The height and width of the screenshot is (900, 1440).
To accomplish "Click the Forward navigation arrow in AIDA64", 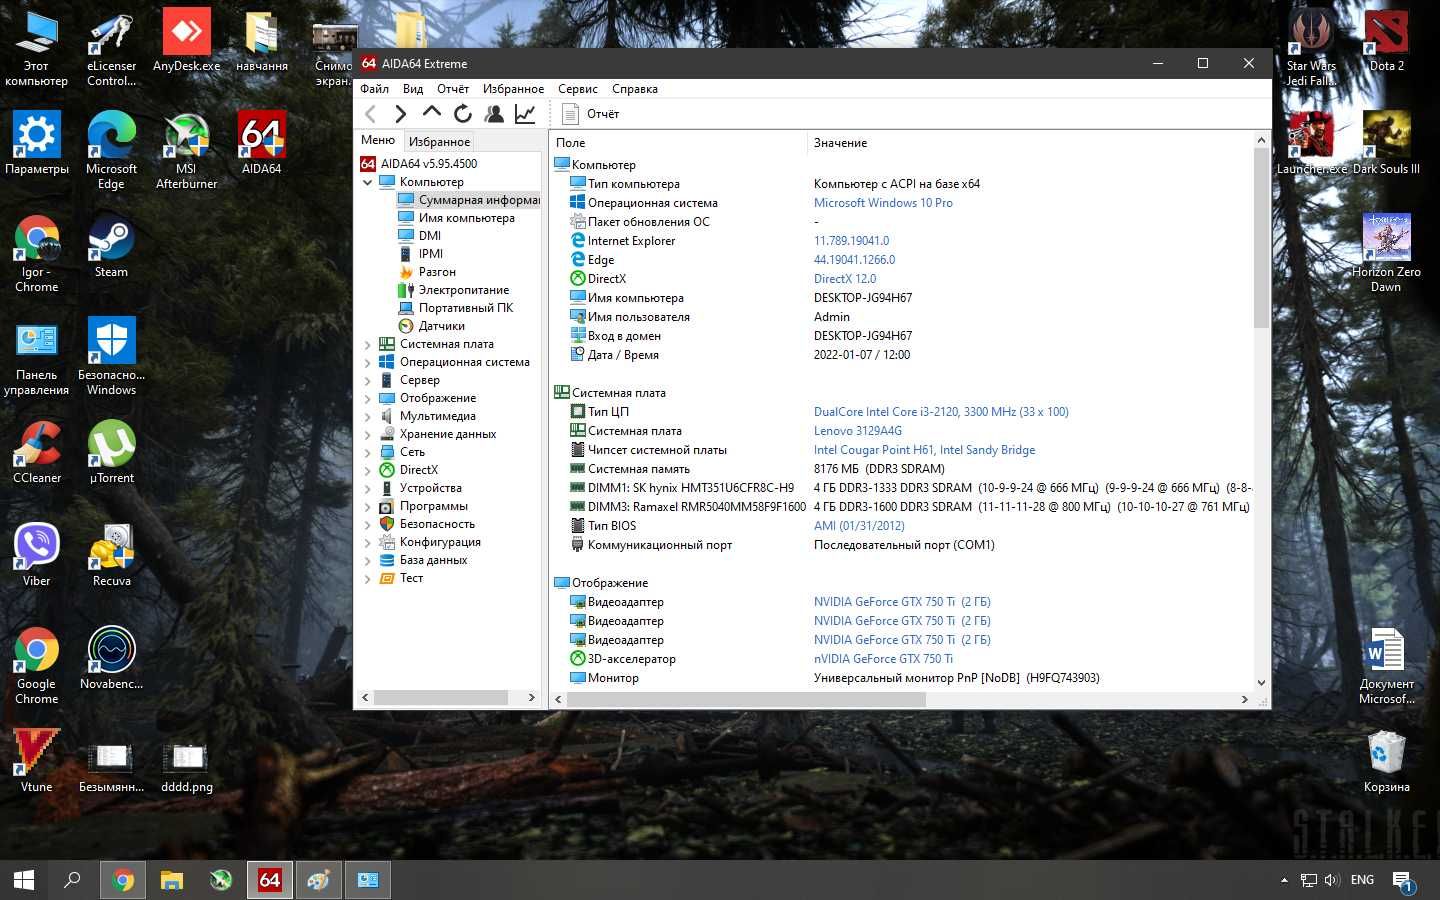I will (400, 114).
